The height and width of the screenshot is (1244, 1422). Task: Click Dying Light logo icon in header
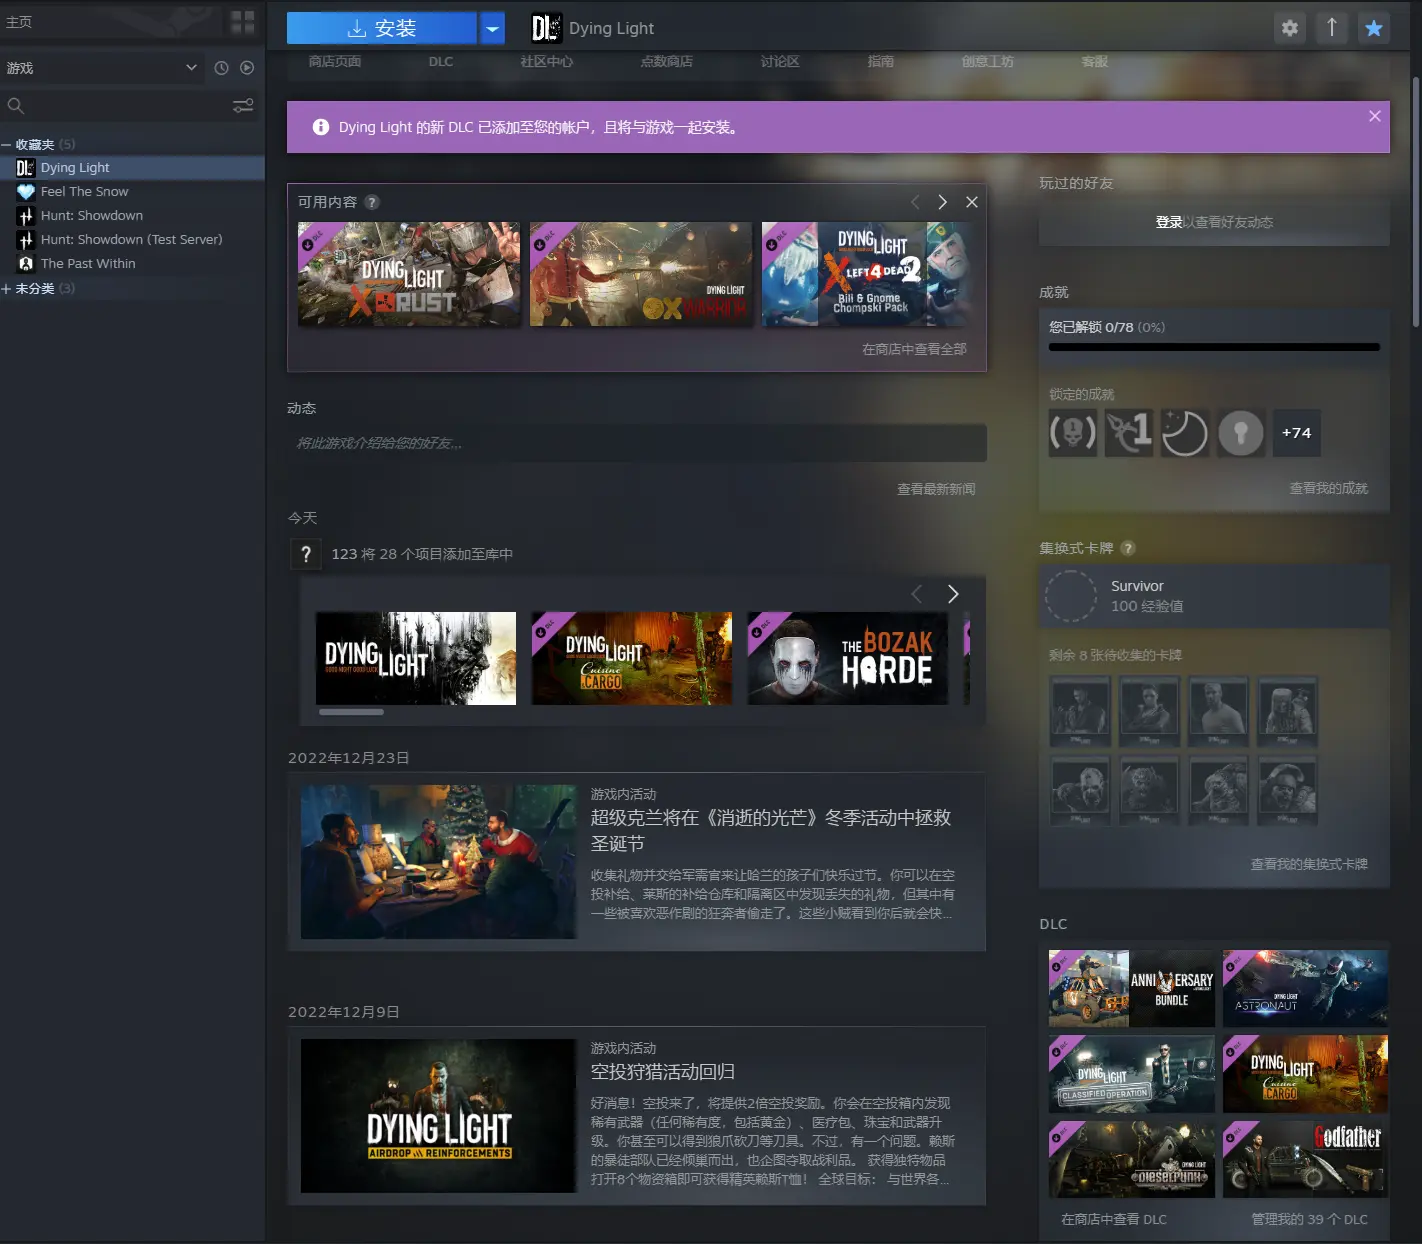click(x=546, y=28)
